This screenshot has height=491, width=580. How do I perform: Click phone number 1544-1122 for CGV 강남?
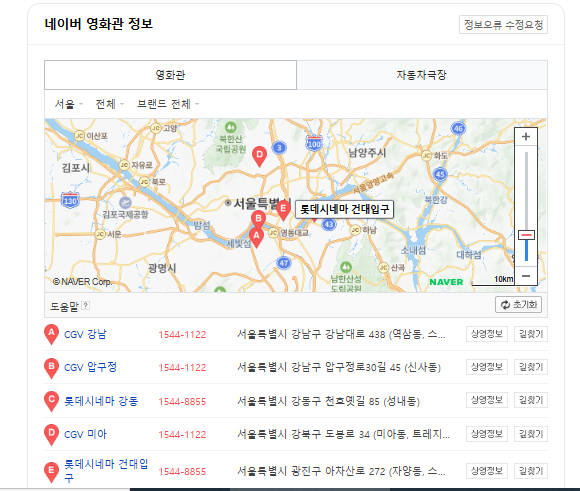pos(182,335)
